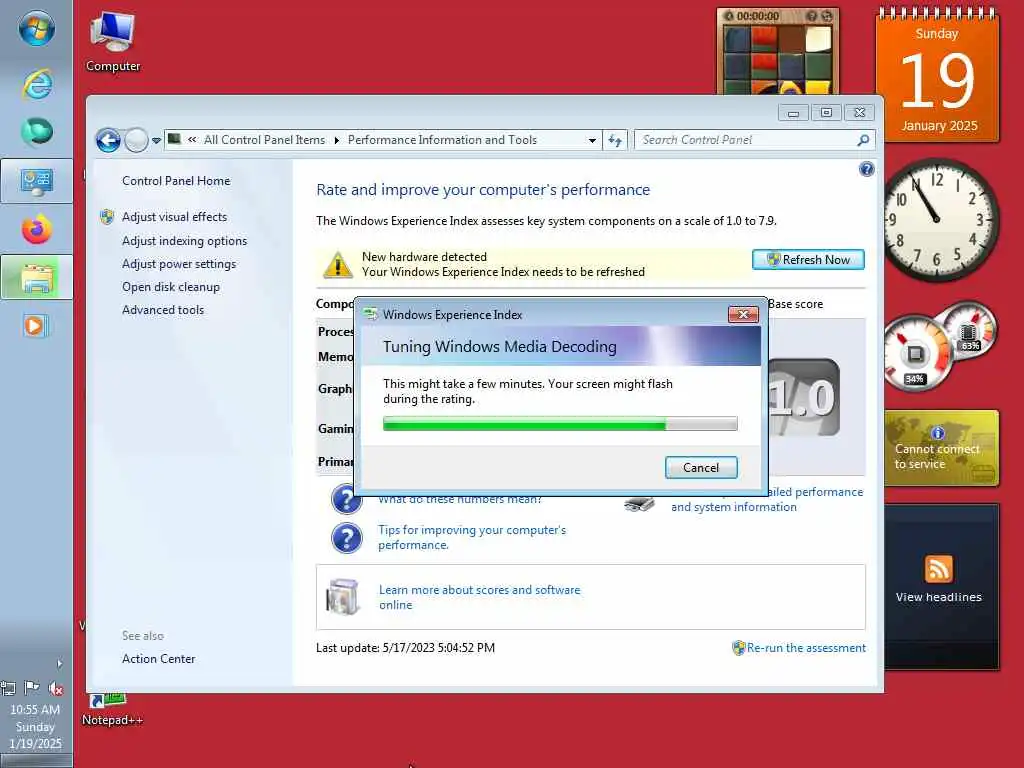
Task: Go to Control Panel Home
Action: coord(176,181)
